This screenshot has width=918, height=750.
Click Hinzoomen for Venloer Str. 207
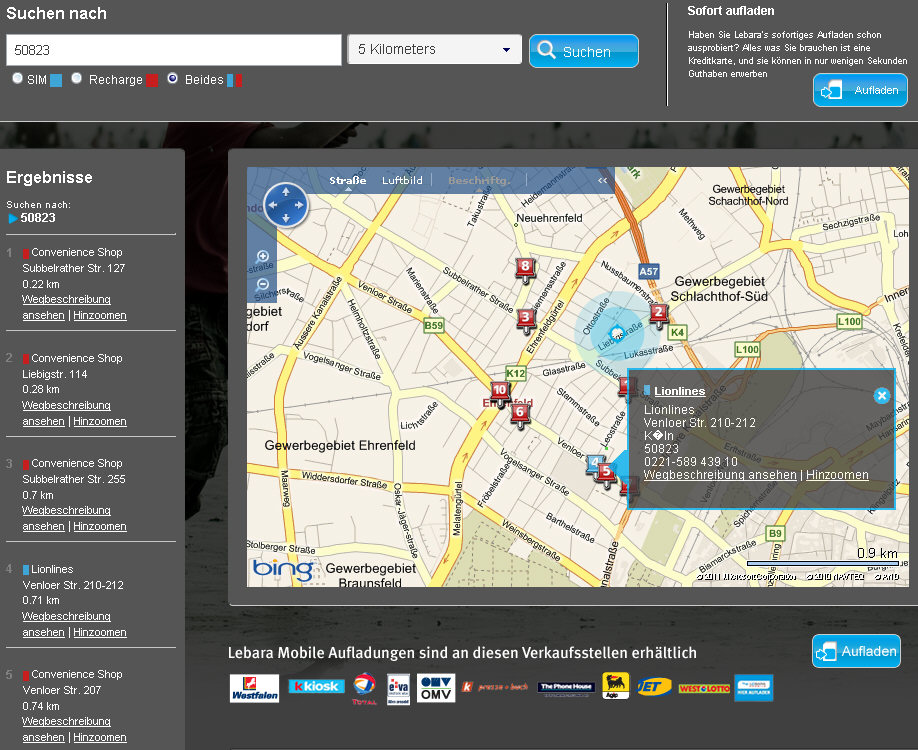[x=100, y=737]
